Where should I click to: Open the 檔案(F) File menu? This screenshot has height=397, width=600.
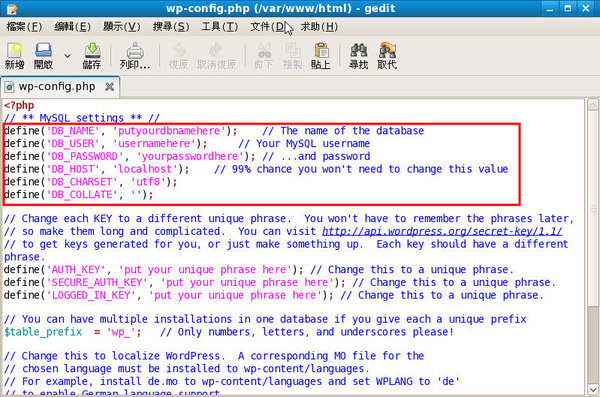(24, 27)
